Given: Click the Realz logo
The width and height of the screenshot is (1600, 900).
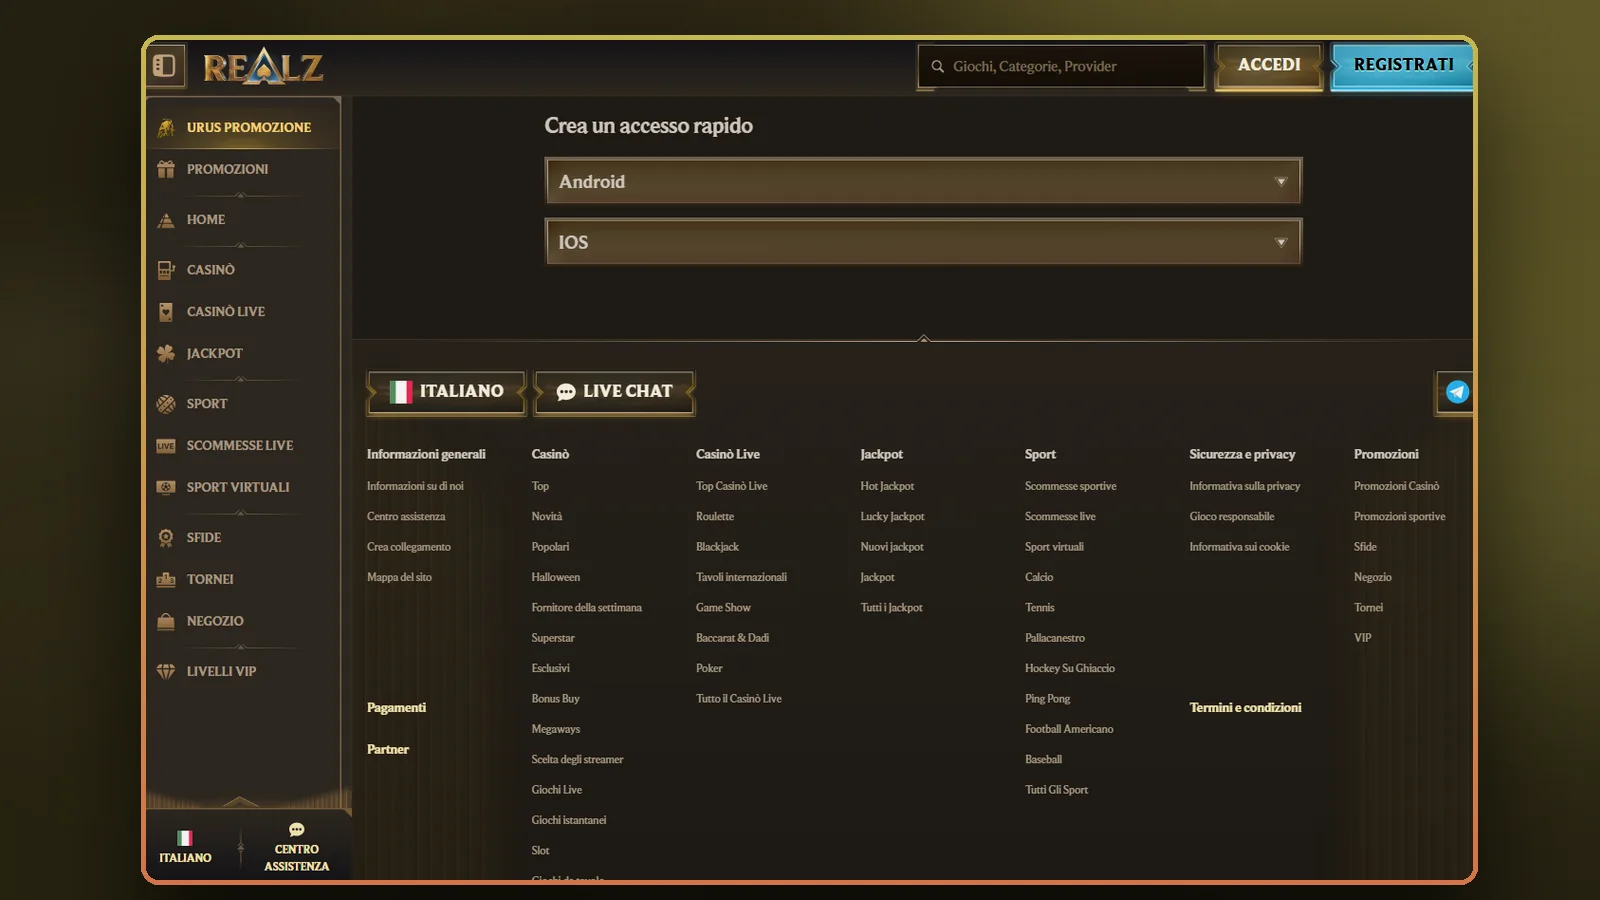Looking at the screenshot, I should pyautogui.click(x=263, y=67).
